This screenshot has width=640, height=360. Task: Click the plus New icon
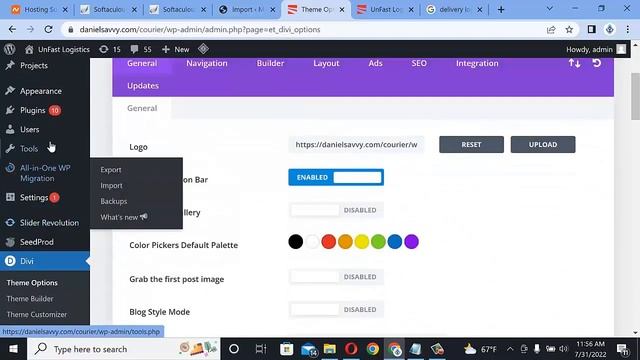pyautogui.click(x=165, y=49)
